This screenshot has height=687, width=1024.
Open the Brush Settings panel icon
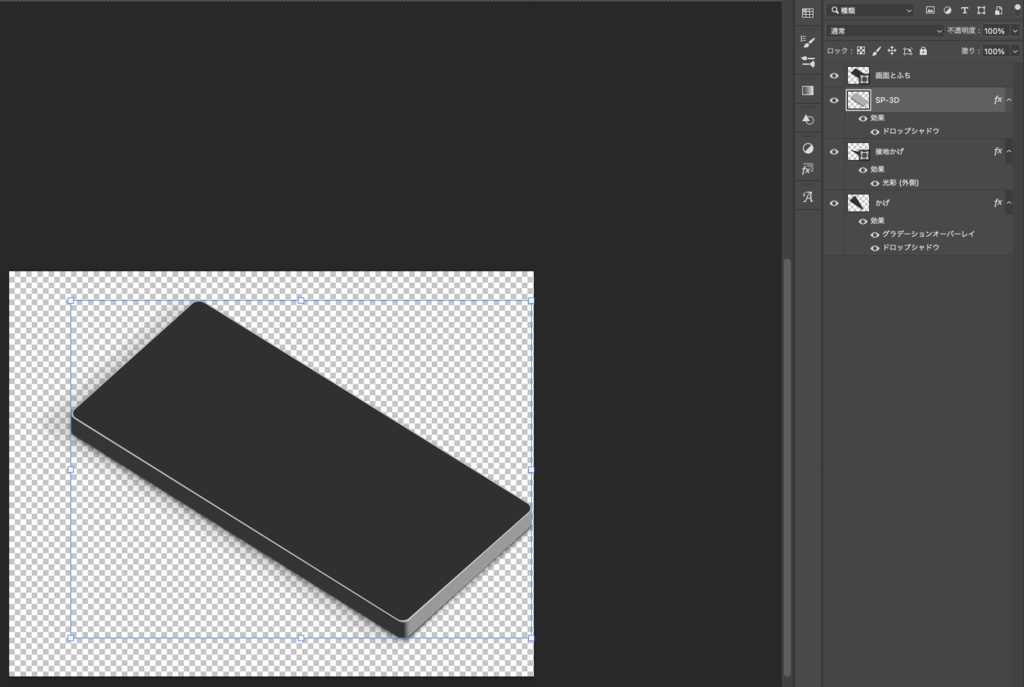pyautogui.click(x=808, y=42)
